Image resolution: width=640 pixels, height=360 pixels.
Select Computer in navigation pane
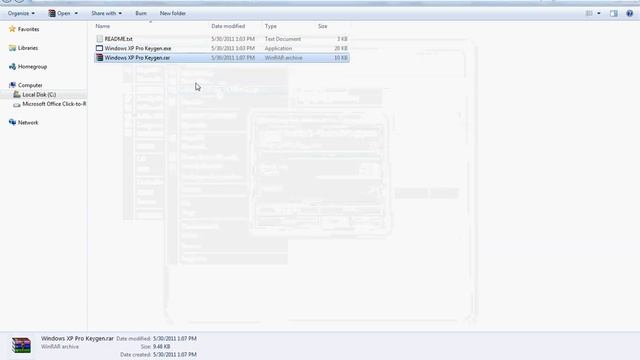[30, 85]
